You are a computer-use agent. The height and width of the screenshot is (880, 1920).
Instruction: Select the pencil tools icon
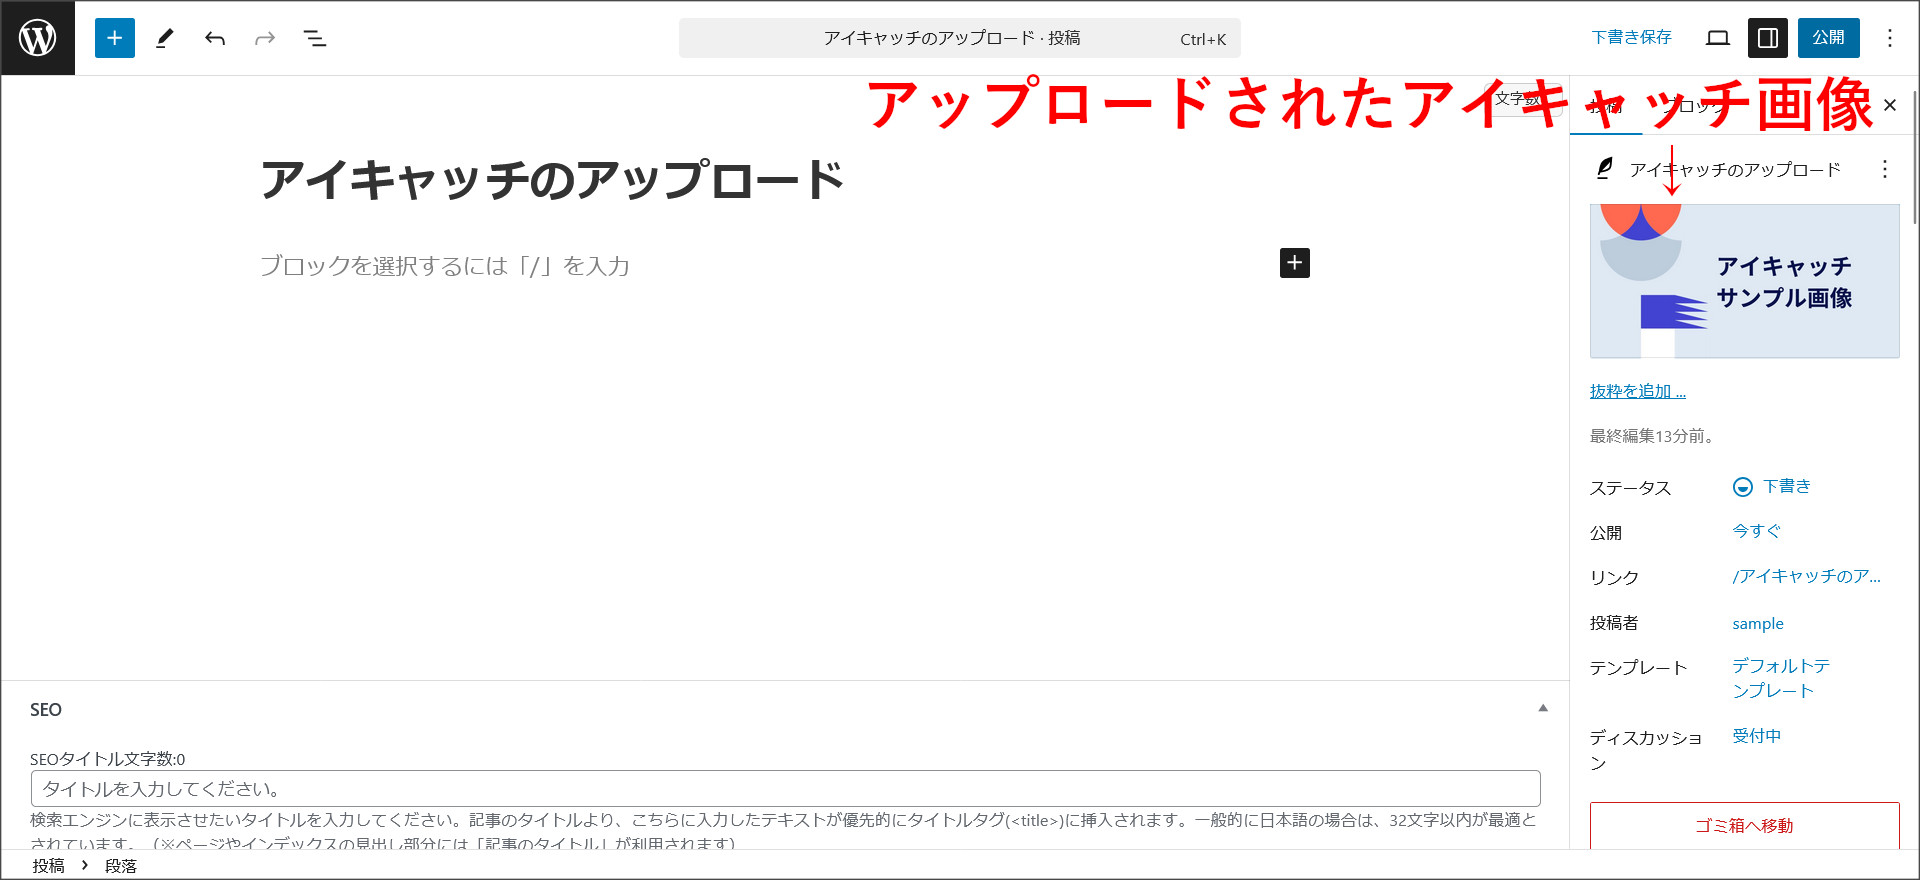165,38
